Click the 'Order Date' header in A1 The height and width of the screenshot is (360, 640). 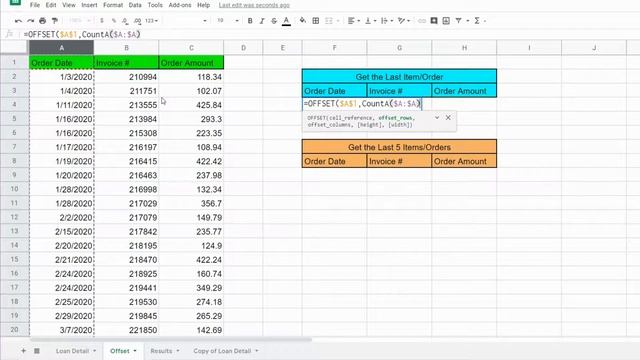pyautogui.click(x=62, y=63)
